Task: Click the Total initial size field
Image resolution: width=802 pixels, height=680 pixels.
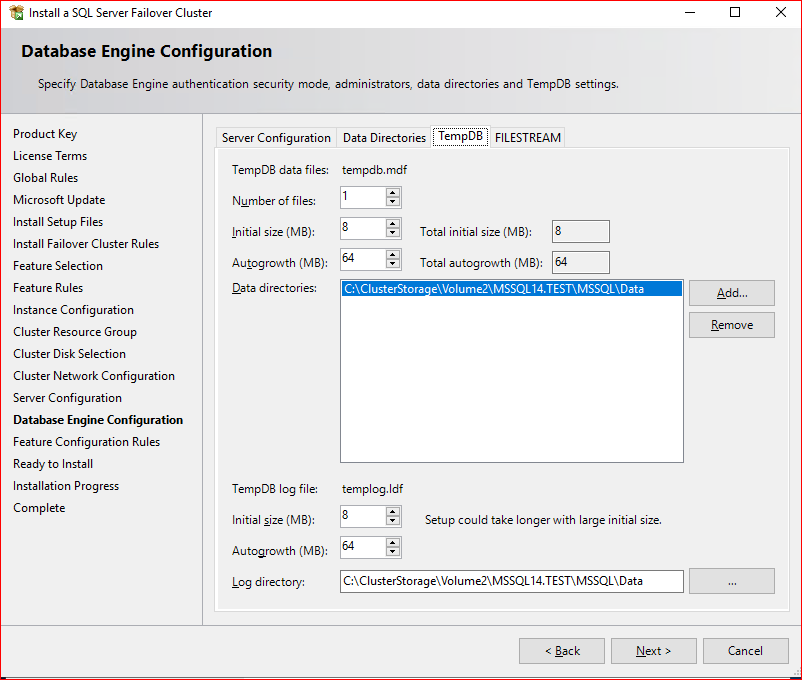Action: (x=581, y=231)
